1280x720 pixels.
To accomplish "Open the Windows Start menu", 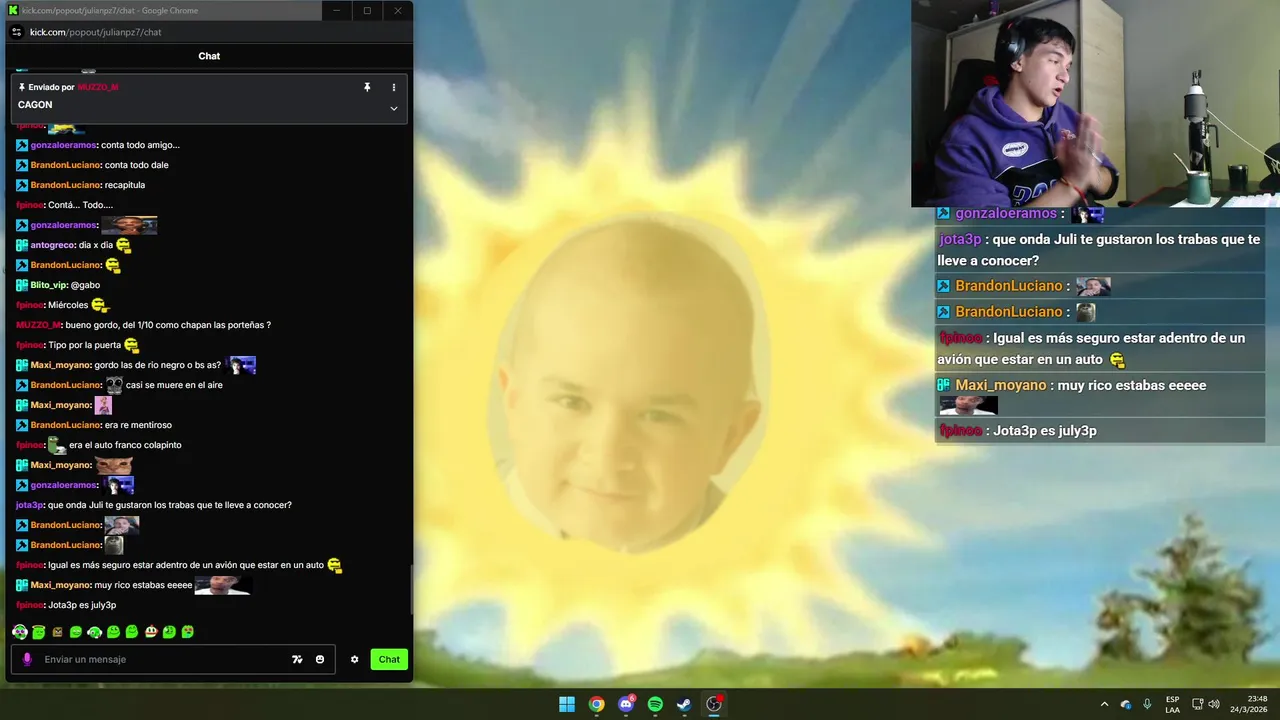I will [567, 704].
